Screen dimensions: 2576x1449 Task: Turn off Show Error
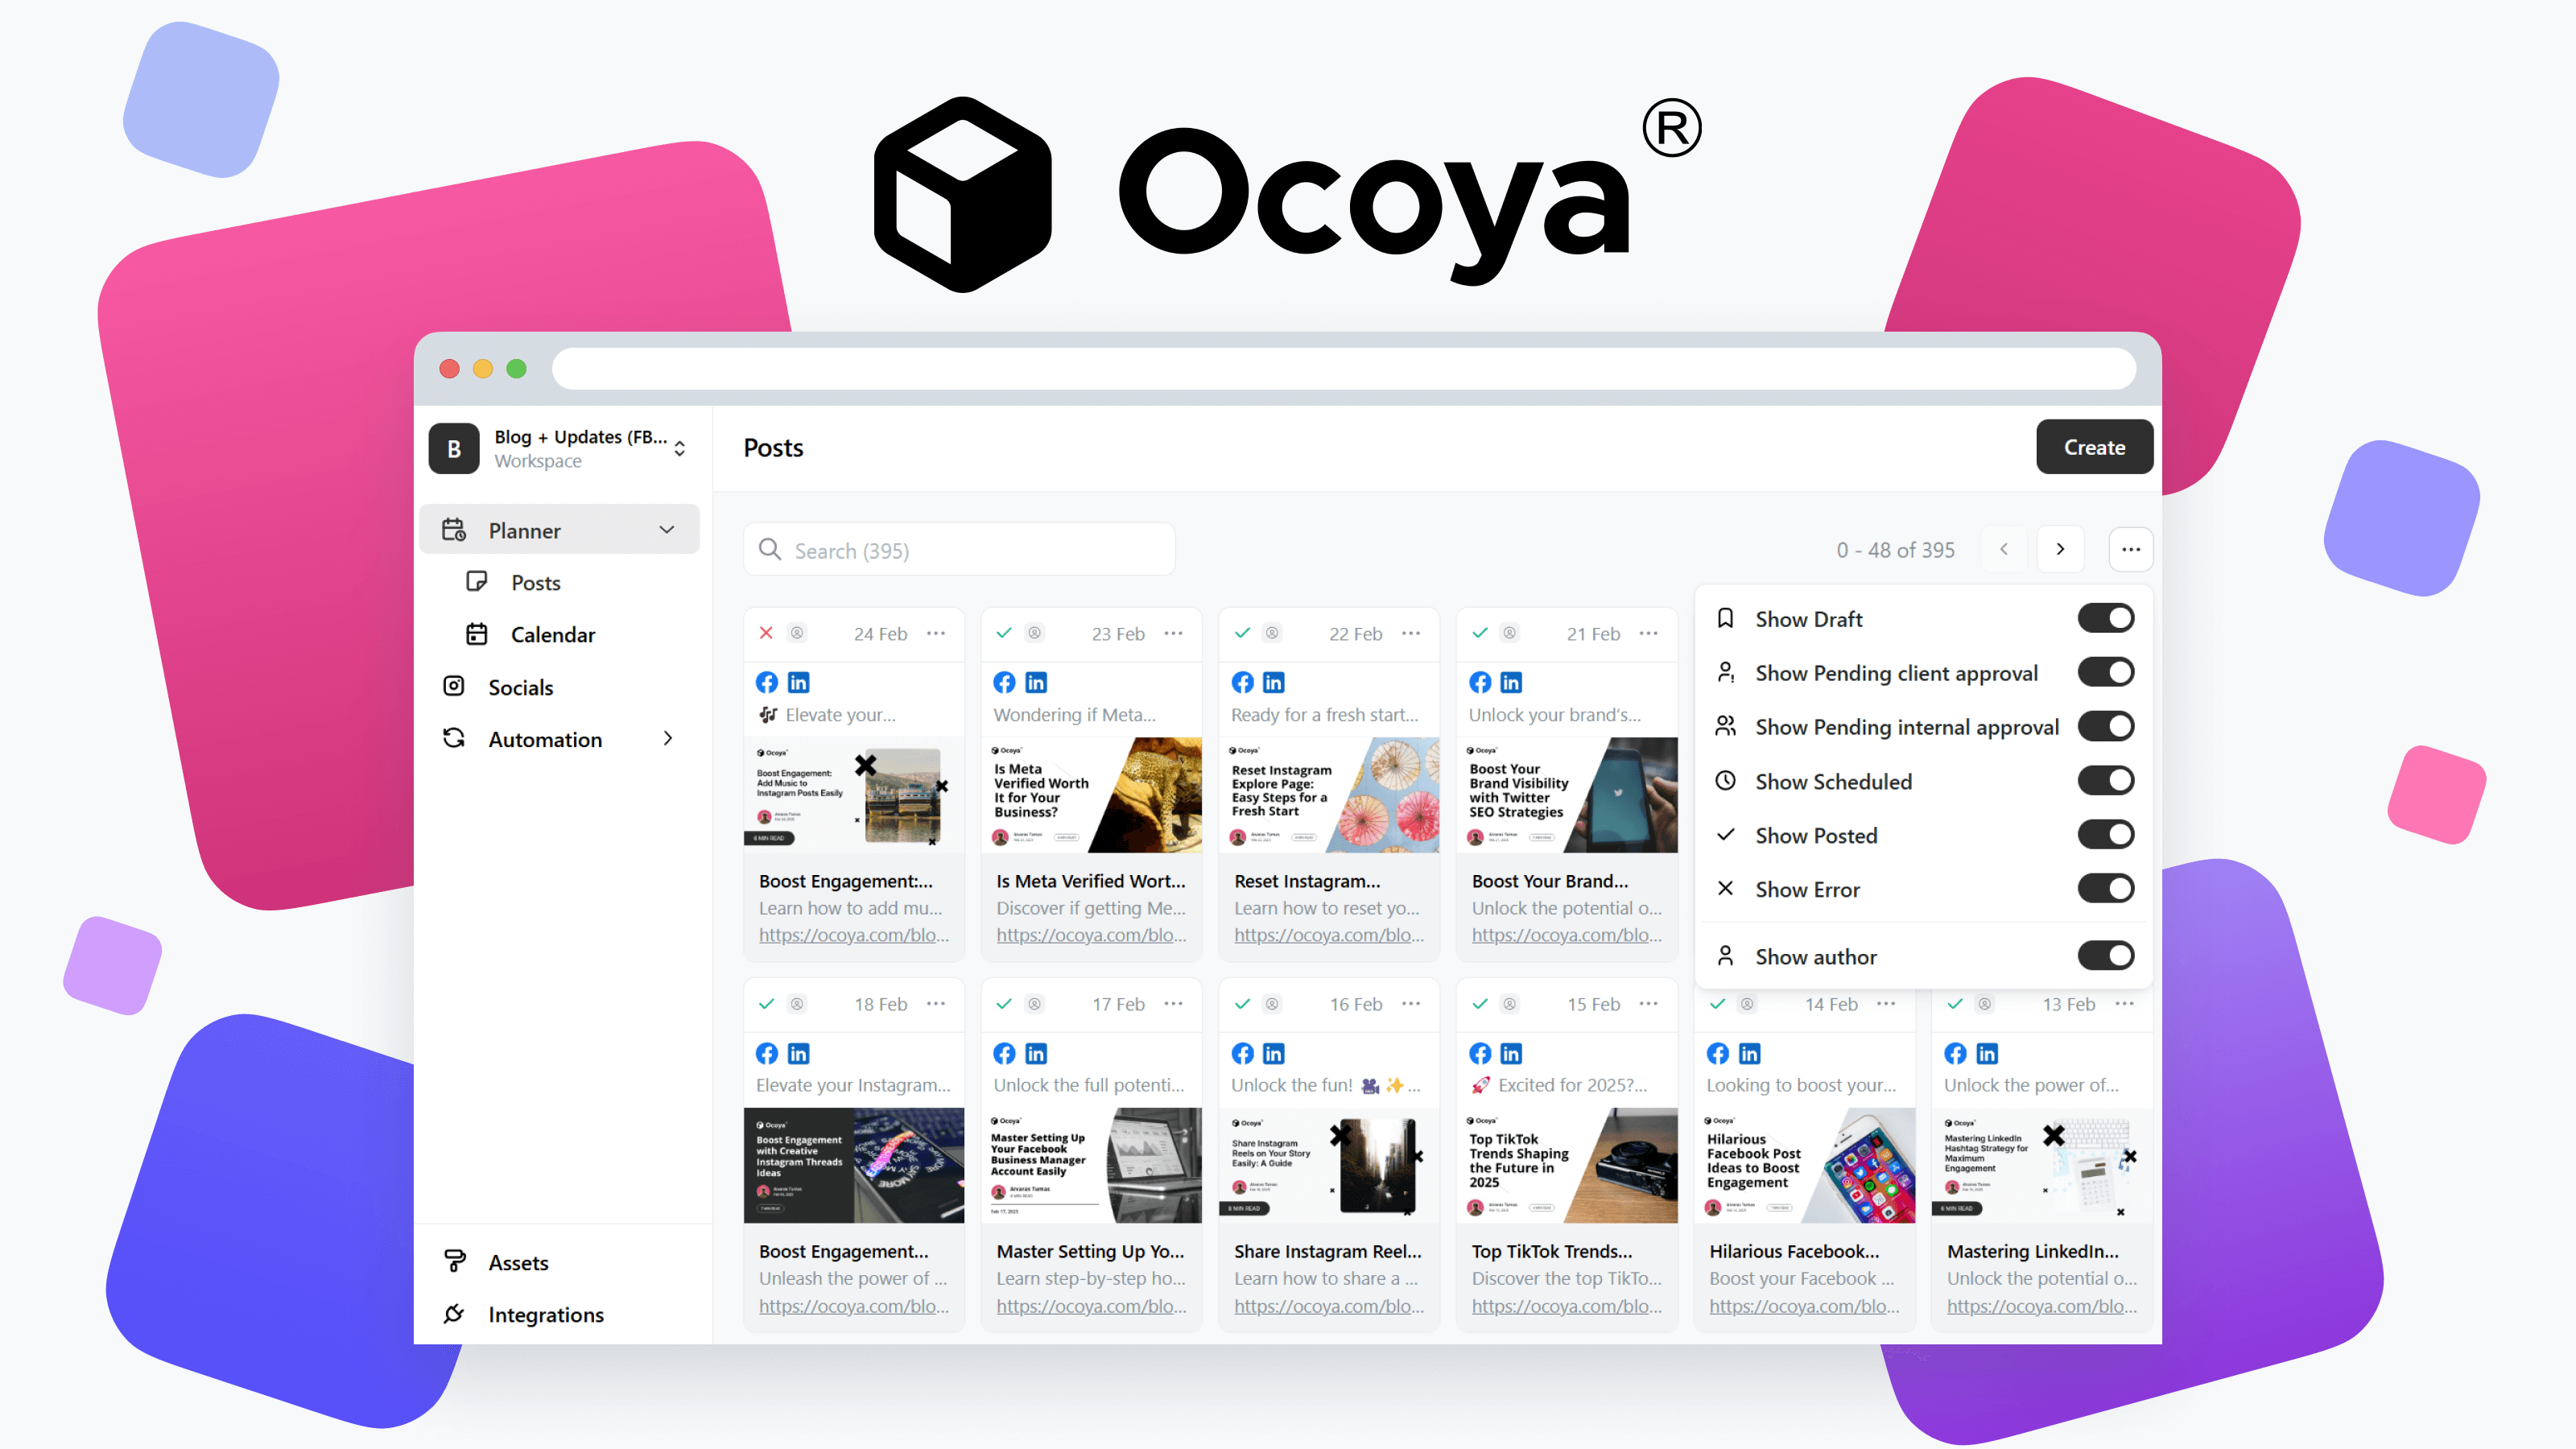(x=2106, y=889)
